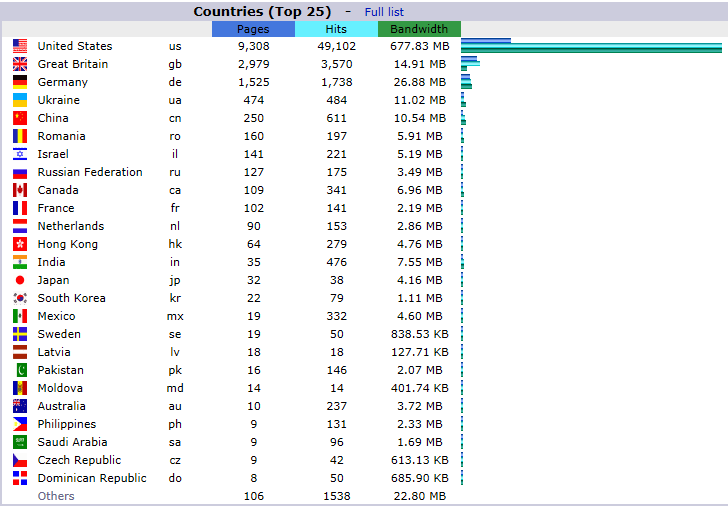Image resolution: width=728 pixels, height=507 pixels.
Task: Select the 9,308 pages value
Action: pos(254,46)
